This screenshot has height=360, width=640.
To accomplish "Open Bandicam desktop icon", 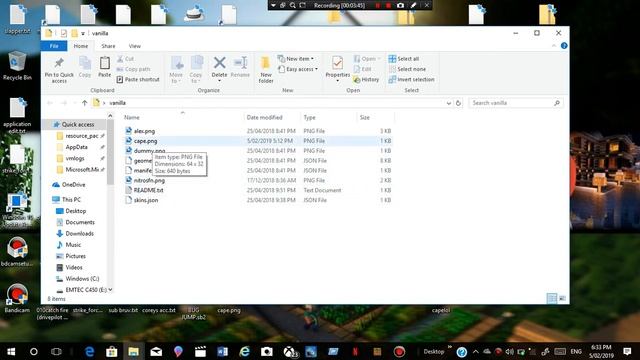I will 17,298.
